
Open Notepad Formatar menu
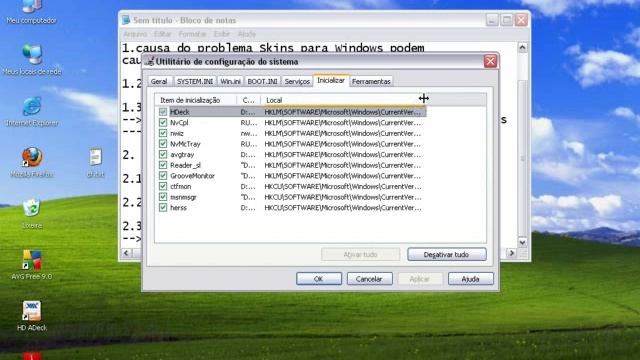[x=192, y=34]
